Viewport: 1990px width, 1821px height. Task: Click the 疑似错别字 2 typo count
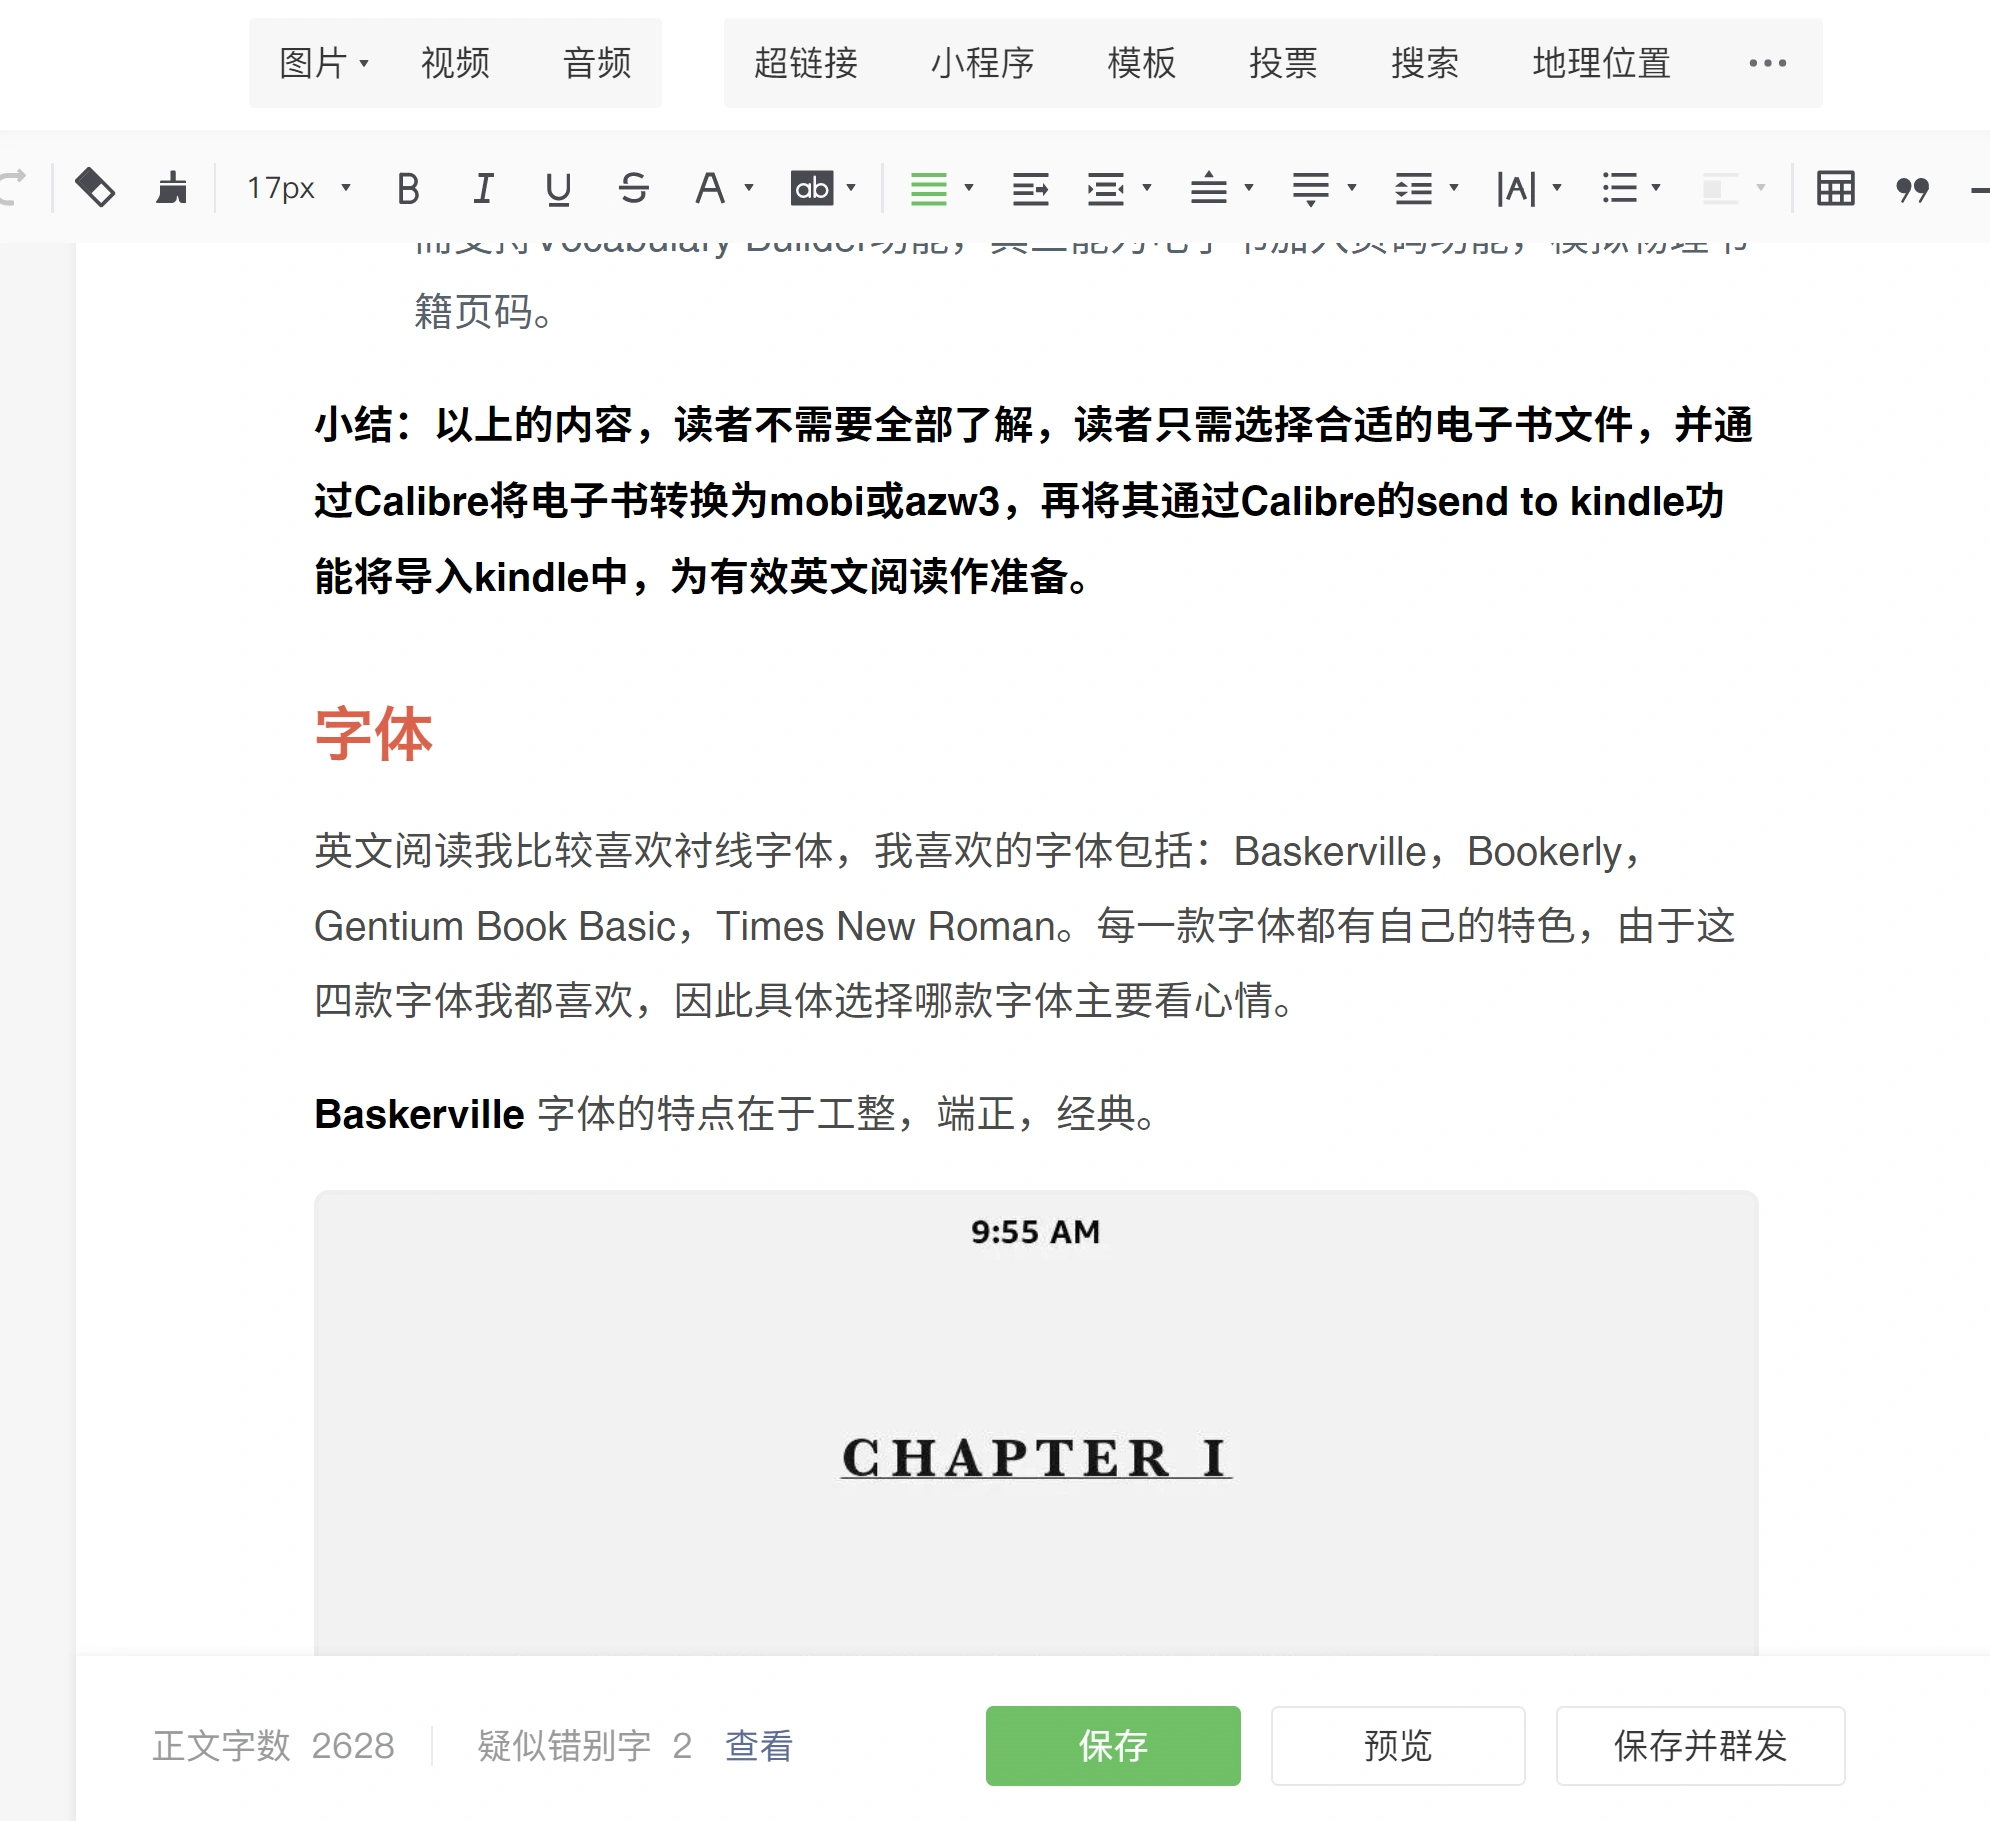585,1746
